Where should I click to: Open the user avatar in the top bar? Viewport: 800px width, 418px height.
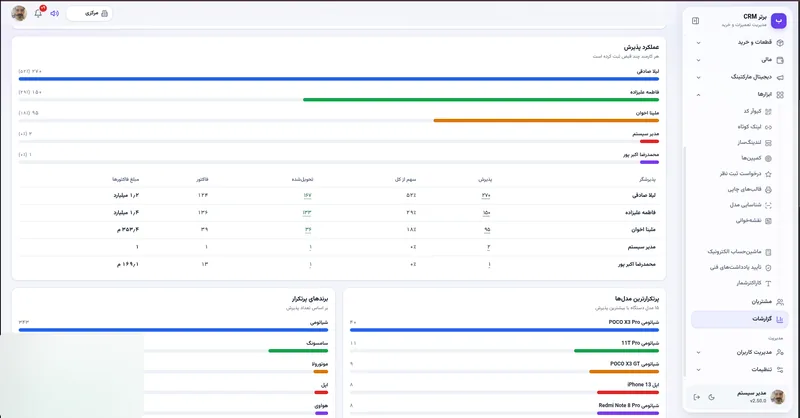click(19, 13)
